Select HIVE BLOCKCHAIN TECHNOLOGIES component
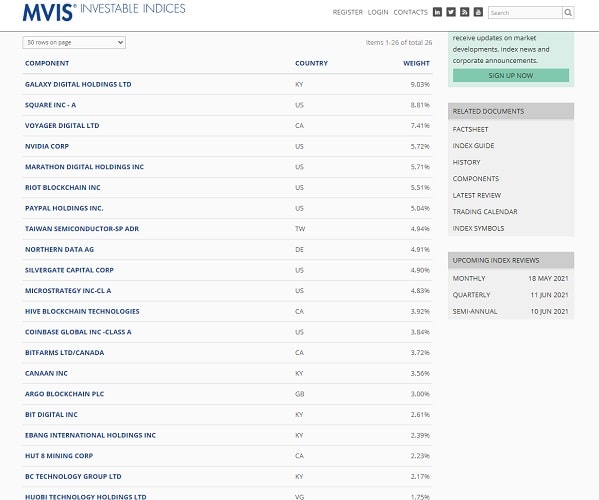Image resolution: width=599 pixels, height=500 pixels. tap(82, 311)
